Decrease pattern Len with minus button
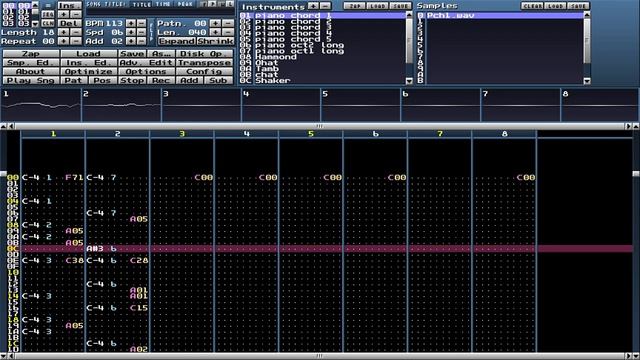640x360 pixels. (x=228, y=32)
